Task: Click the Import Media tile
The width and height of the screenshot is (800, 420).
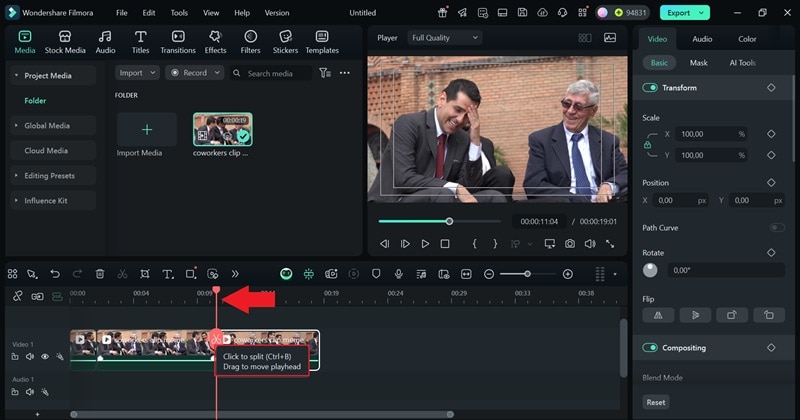Action: (146, 130)
